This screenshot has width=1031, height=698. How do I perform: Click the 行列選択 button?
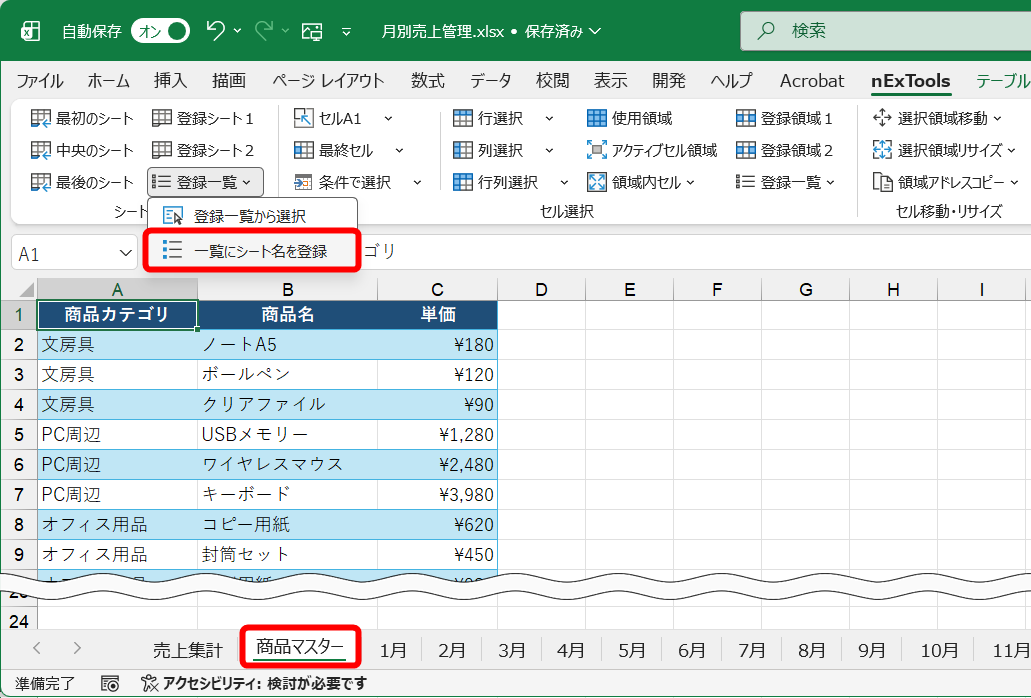pos(496,182)
